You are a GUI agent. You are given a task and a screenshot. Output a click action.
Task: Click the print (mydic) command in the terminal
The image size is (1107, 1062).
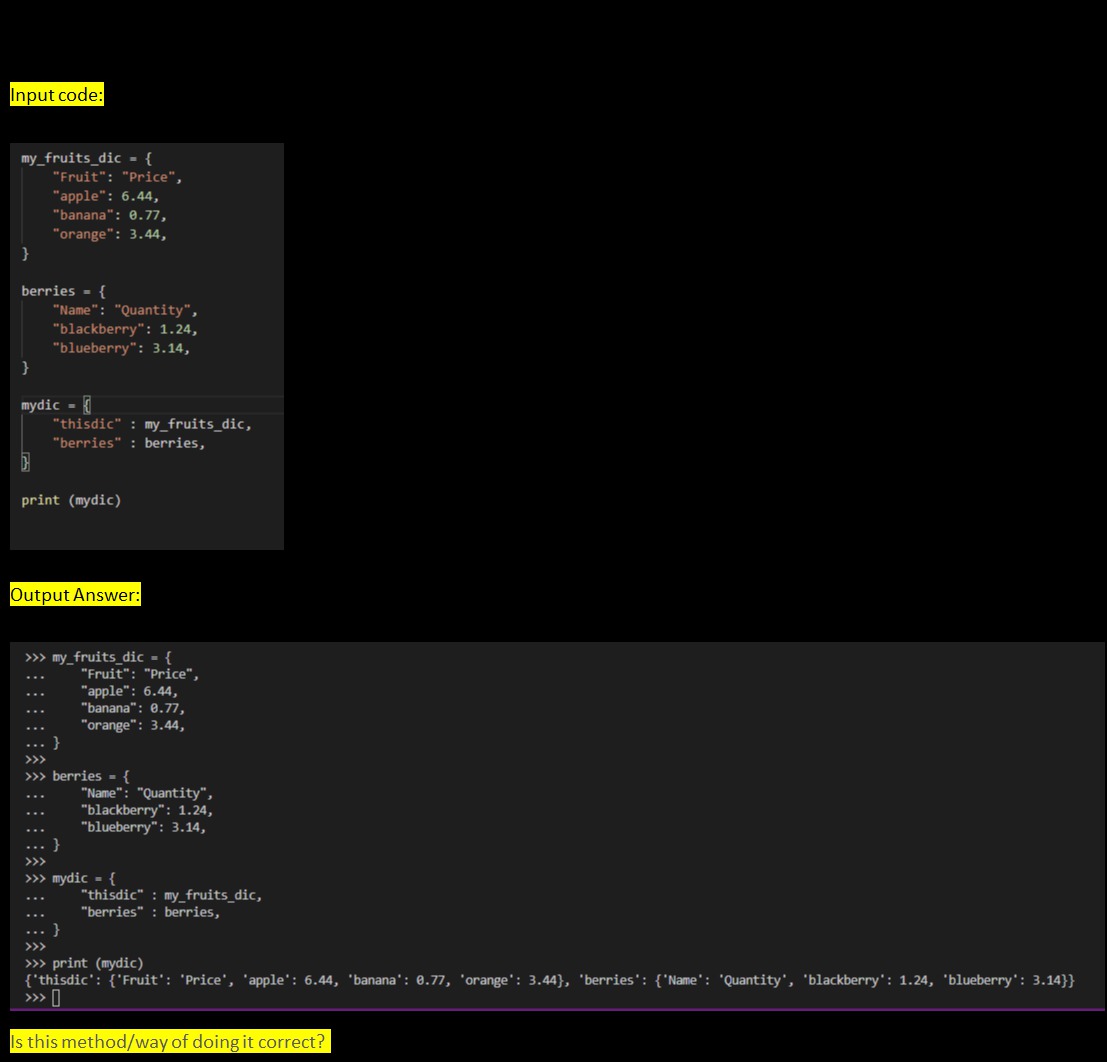(97, 963)
